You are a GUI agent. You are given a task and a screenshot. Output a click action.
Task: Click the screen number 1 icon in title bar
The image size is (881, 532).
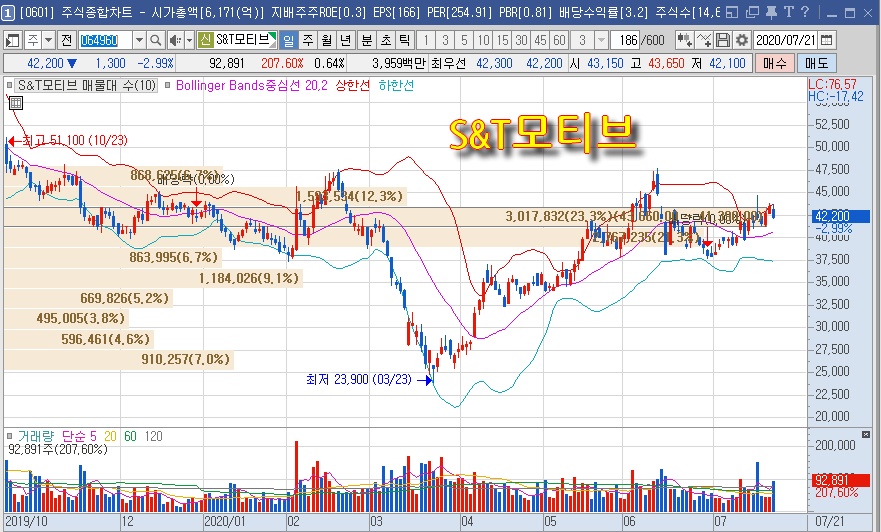[x=8, y=13]
